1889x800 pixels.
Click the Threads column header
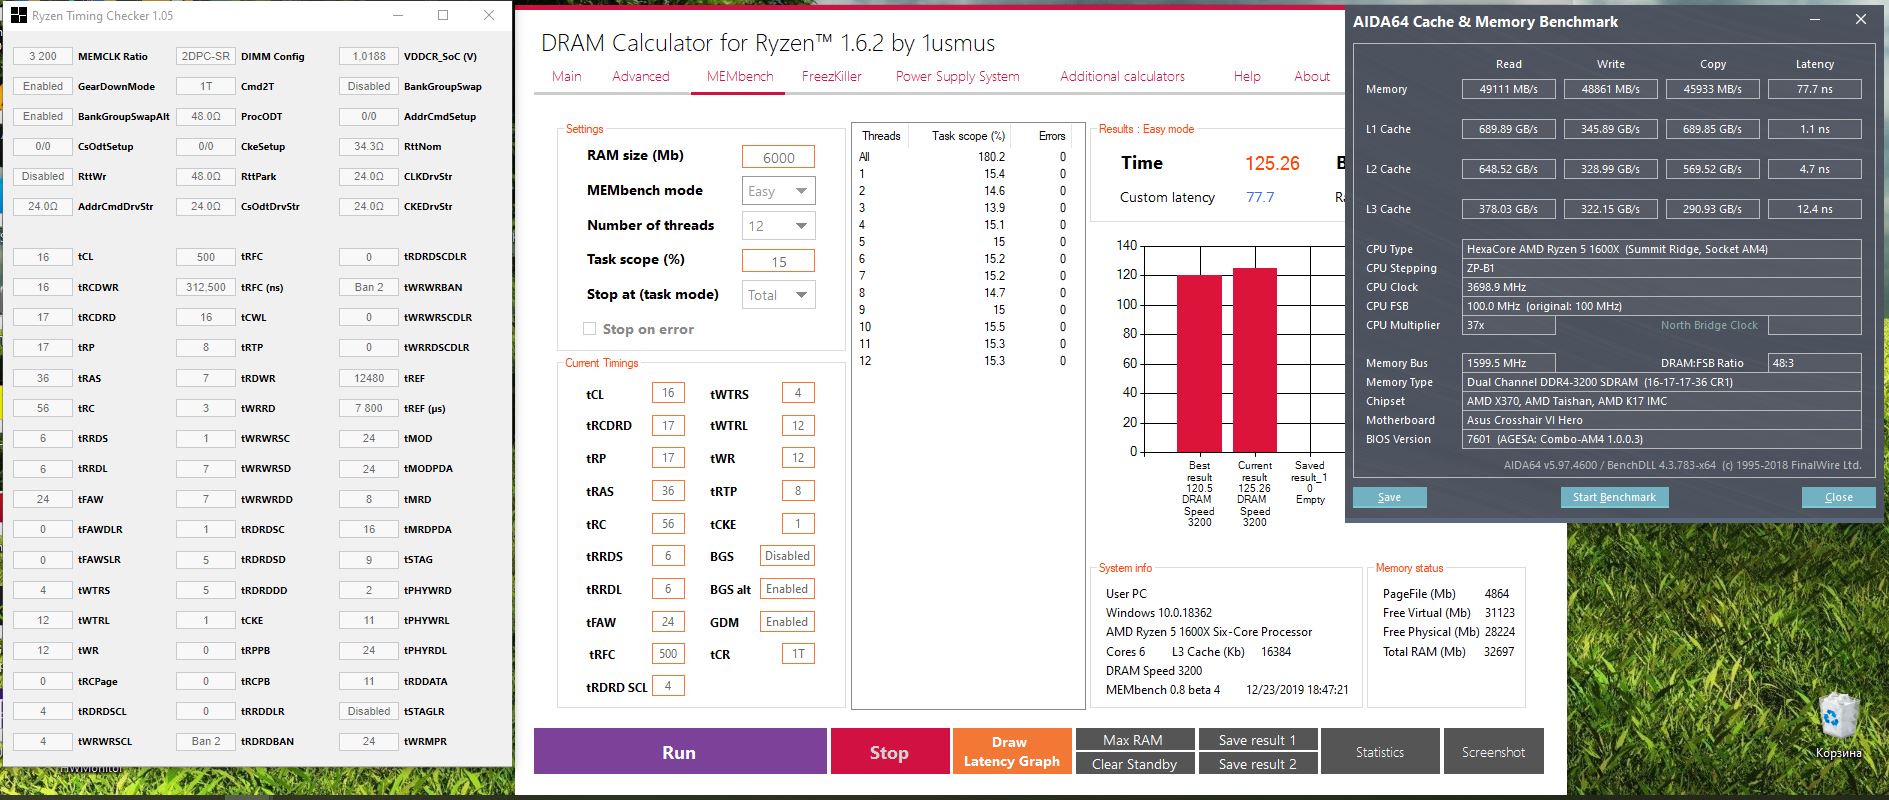tap(881, 136)
